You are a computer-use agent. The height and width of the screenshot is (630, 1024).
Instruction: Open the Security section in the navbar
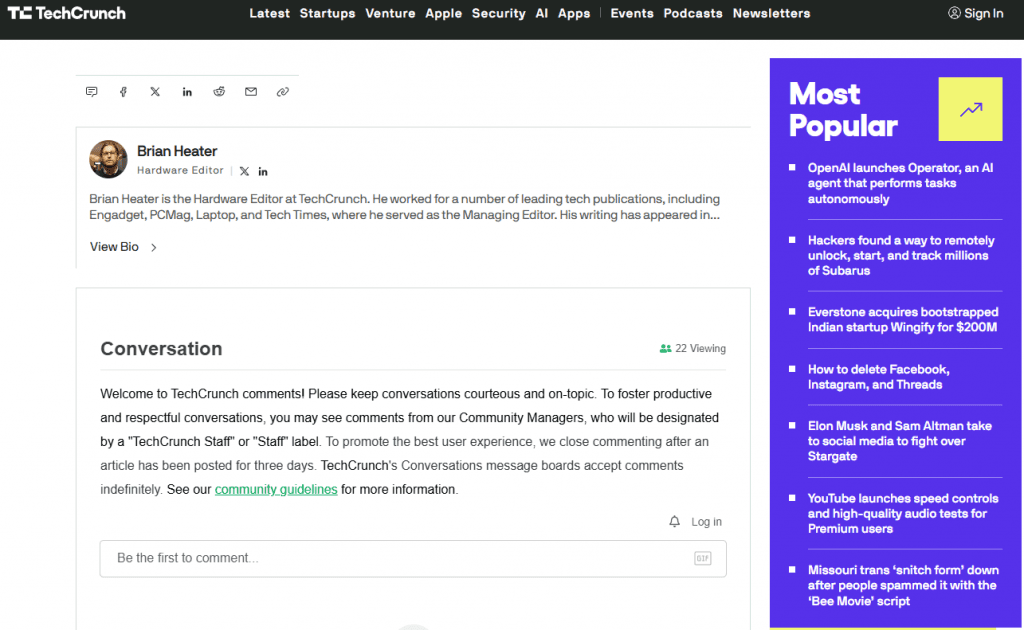point(498,13)
